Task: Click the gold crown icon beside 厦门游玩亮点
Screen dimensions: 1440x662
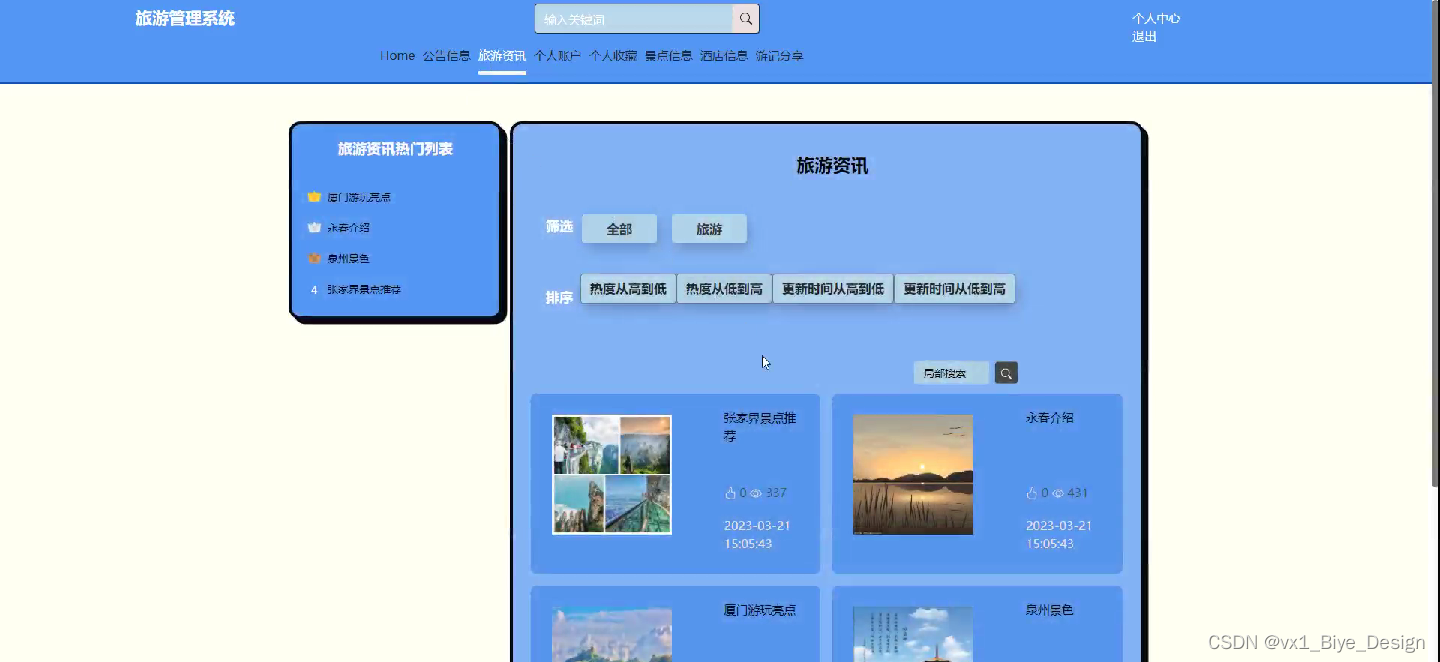Action: 314,197
